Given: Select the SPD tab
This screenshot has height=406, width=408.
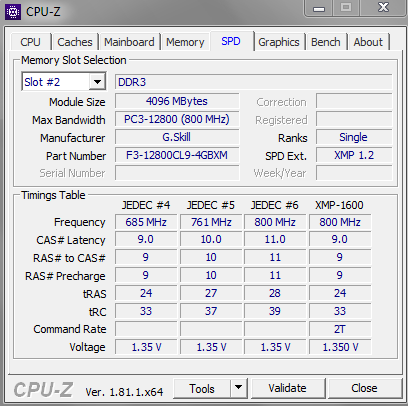Looking at the screenshot, I should click(231, 41).
